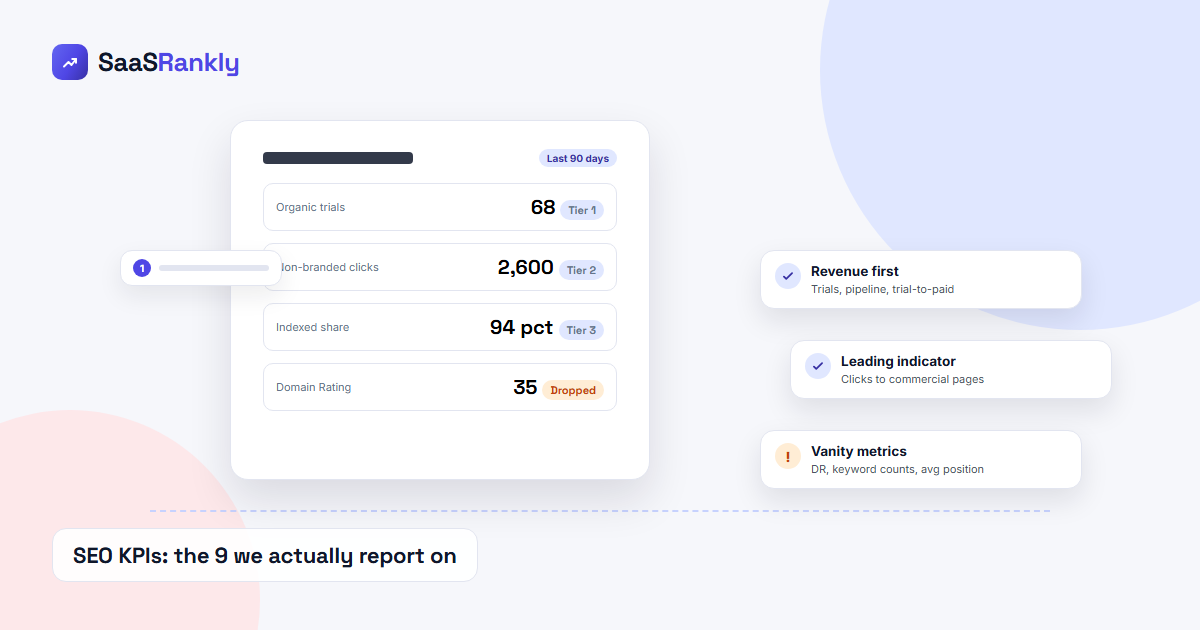The width and height of the screenshot is (1200, 630).
Task: Click Clicks to commercial pages subtitle
Action: pyautogui.click(x=912, y=379)
